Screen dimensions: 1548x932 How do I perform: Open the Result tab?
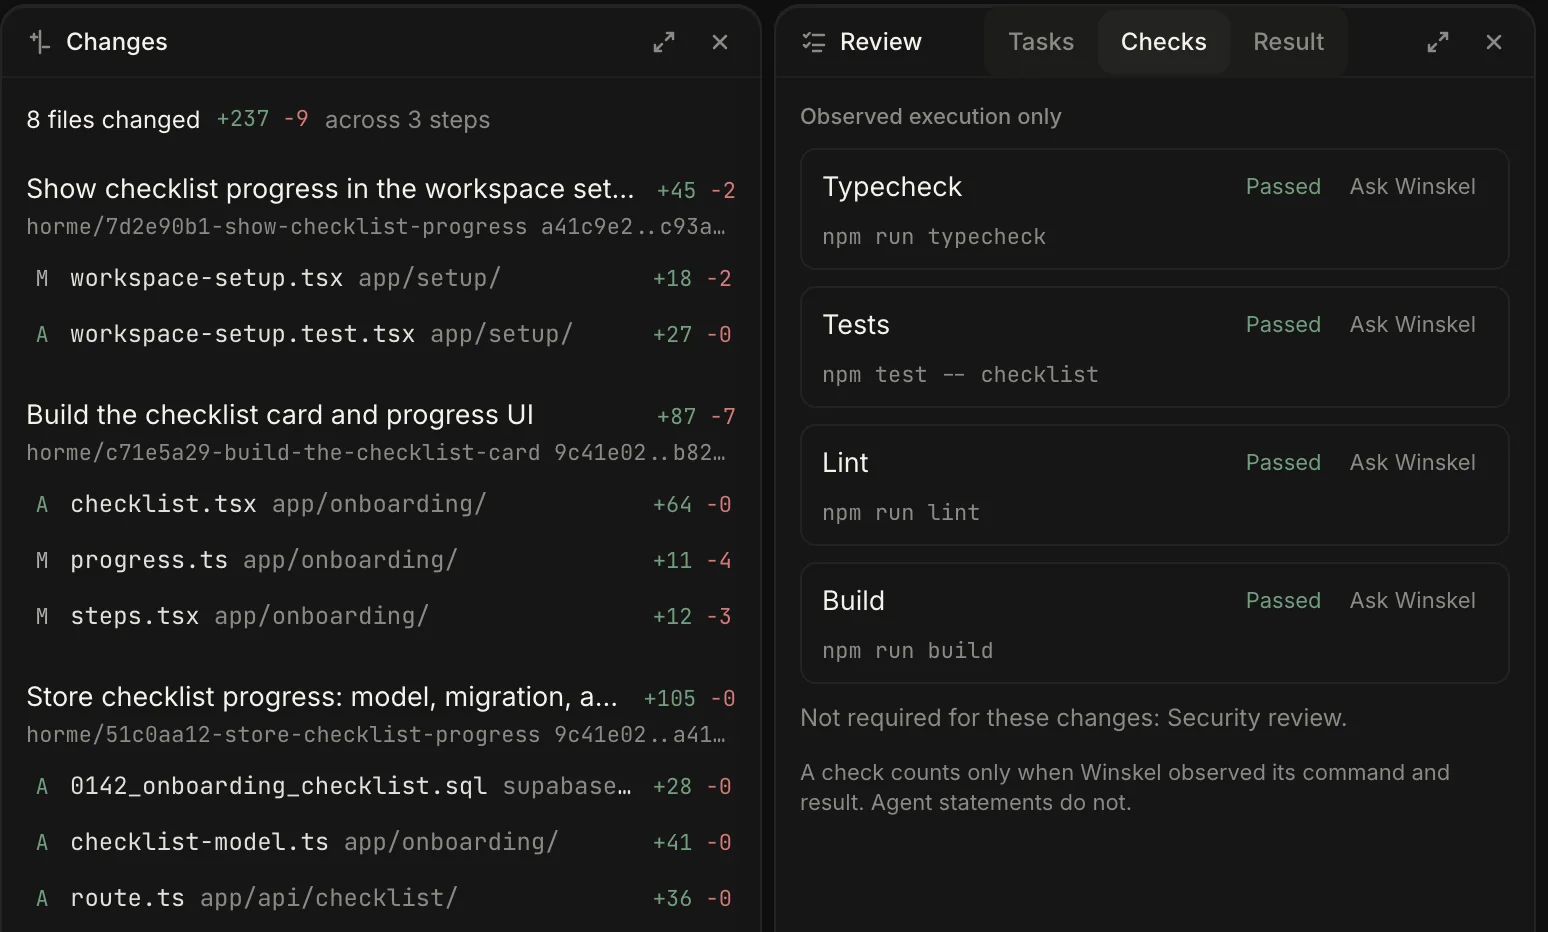click(1289, 42)
